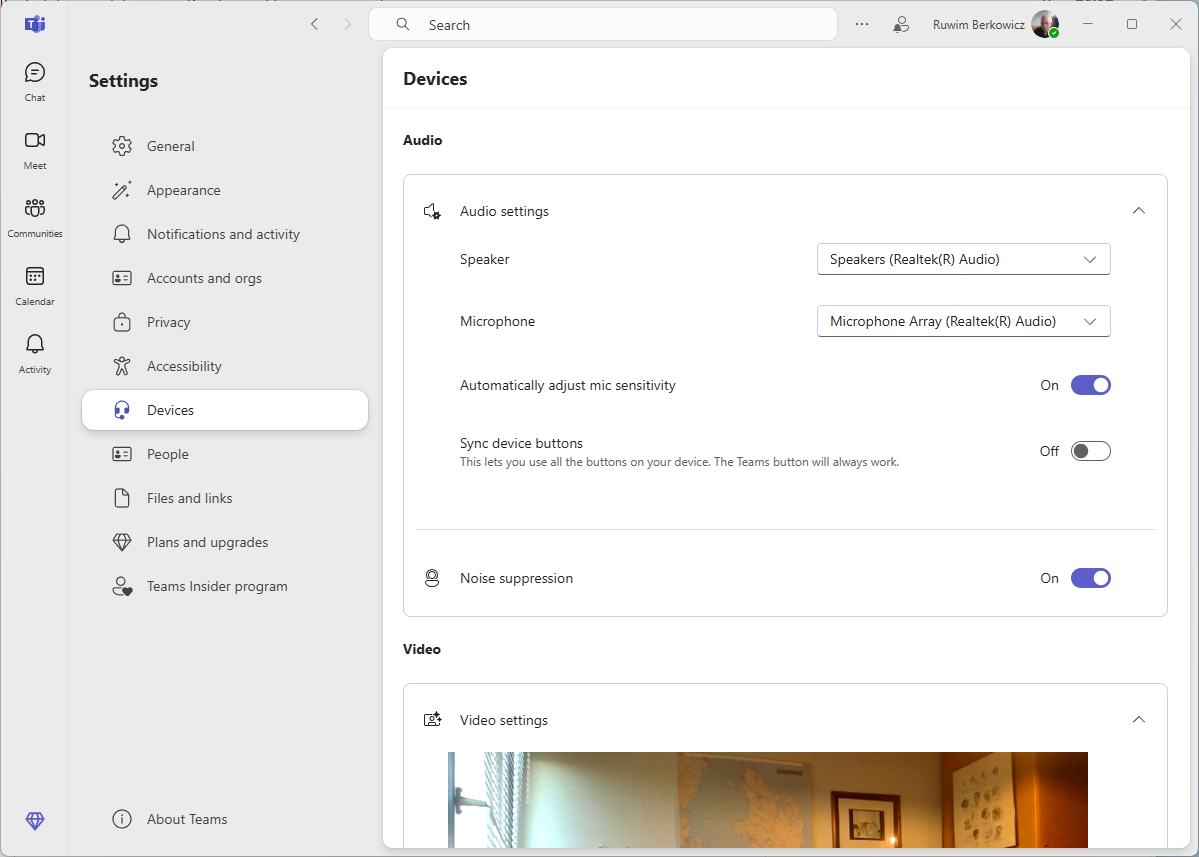Minimize the Teams window

click(x=1087, y=24)
